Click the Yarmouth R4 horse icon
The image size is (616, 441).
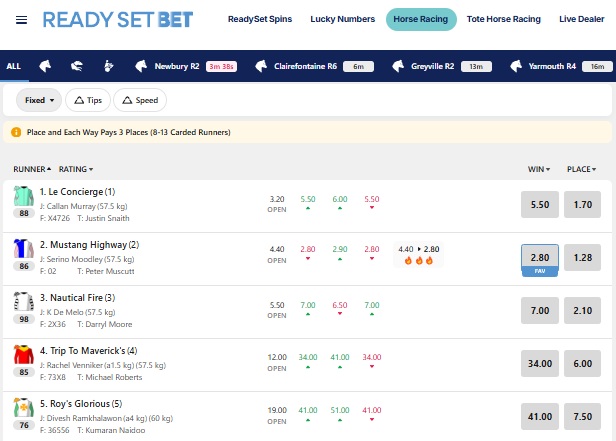point(516,66)
